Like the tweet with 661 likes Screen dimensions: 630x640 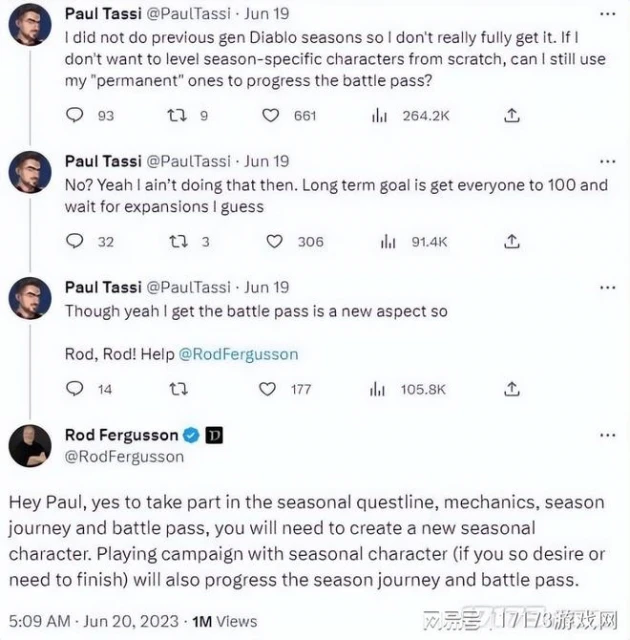tap(271, 116)
